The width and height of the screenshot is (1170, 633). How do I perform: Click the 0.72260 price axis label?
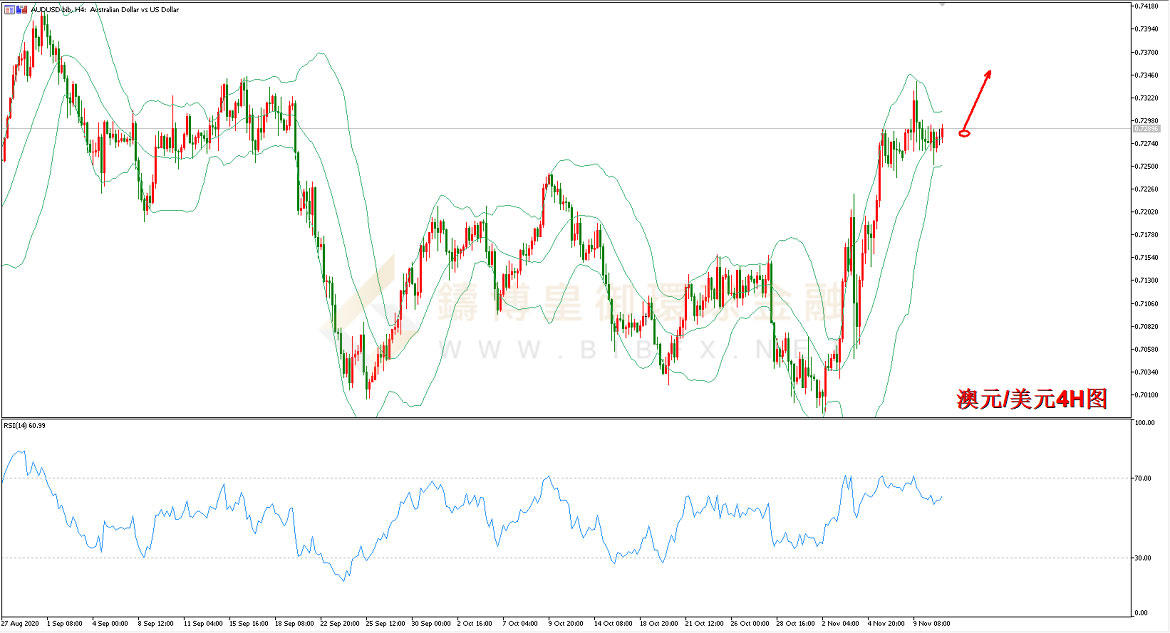tap(1147, 189)
